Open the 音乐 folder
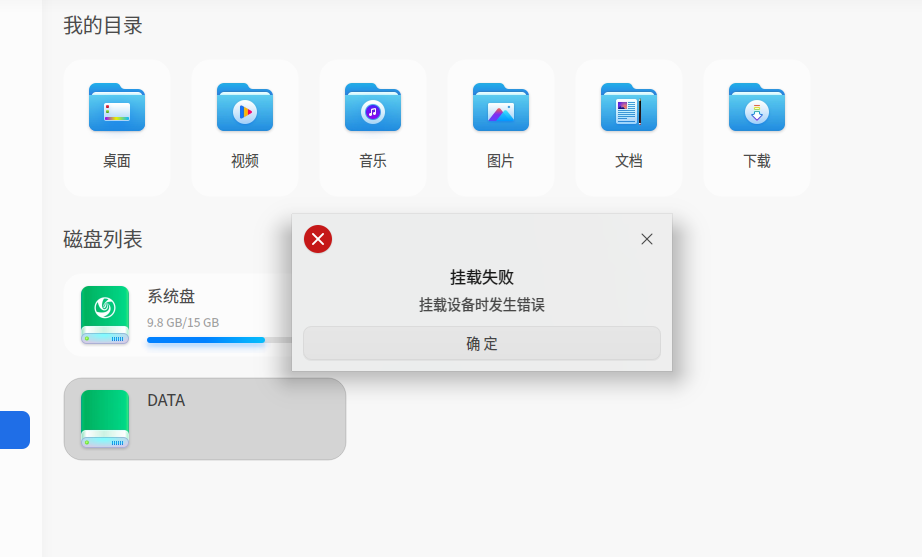Image resolution: width=922 pixels, height=557 pixels. 373,128
